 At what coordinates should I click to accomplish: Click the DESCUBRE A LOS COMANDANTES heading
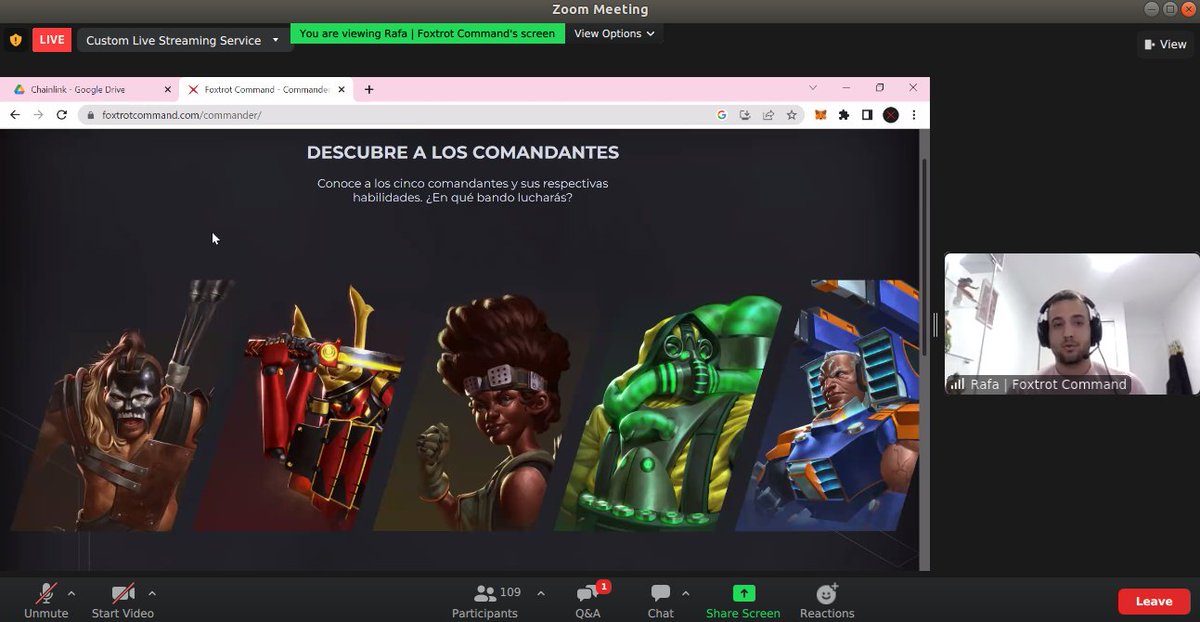[x=463, y=153]
